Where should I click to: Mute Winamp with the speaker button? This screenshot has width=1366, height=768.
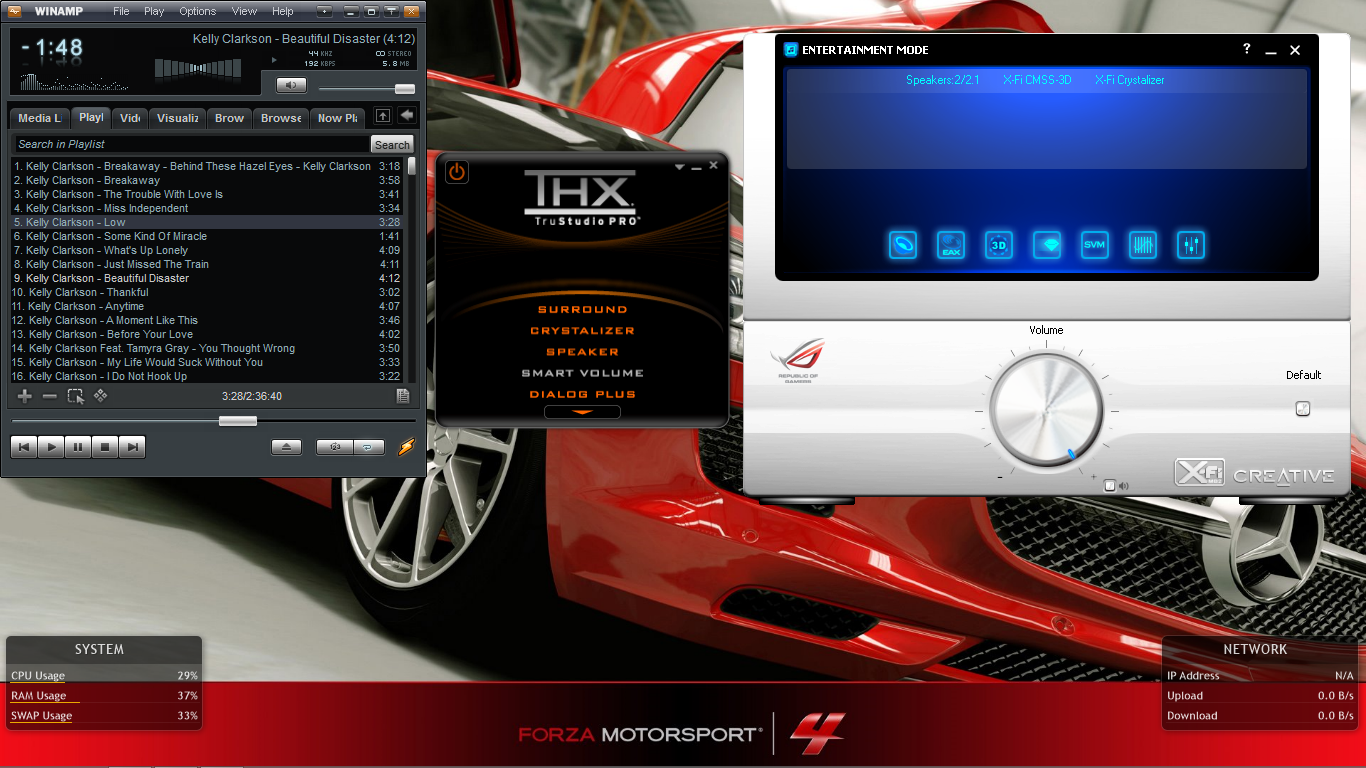point(291,85)
